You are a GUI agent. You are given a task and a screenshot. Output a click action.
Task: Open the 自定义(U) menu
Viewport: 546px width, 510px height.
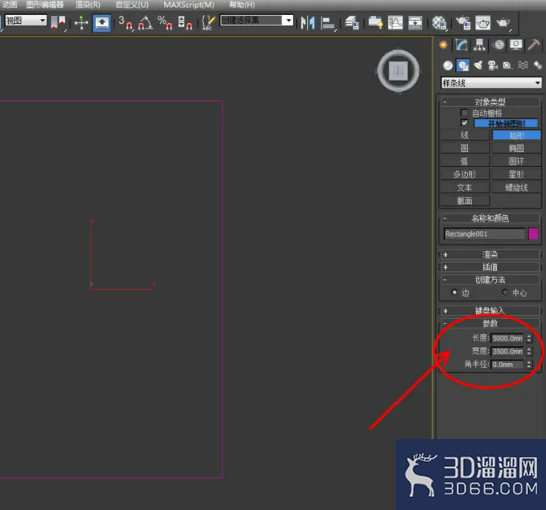pyautogui.click(x=132, y=5)
